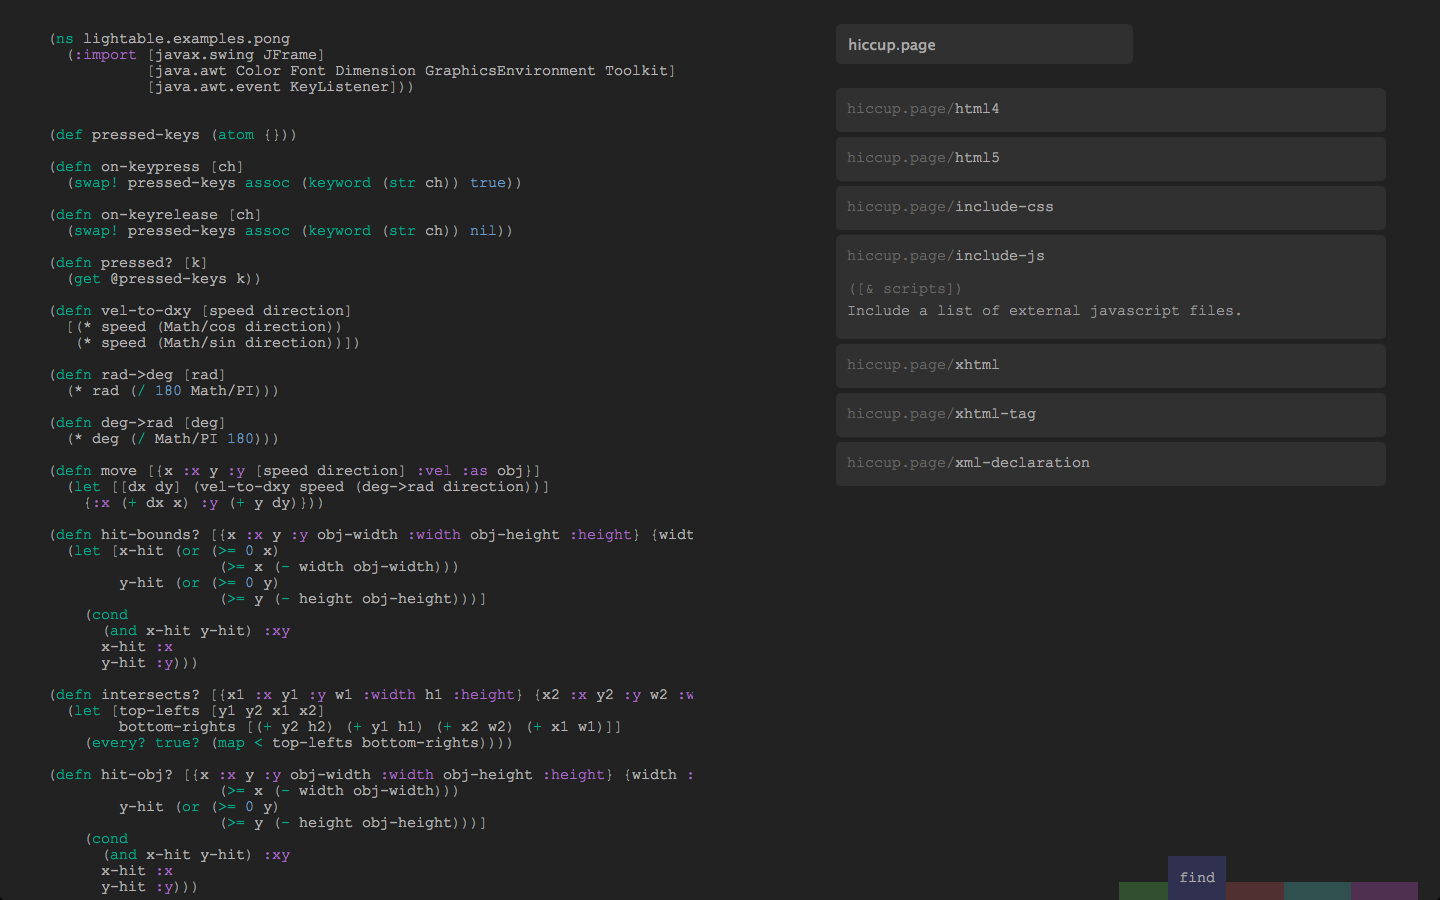
Task: Click the ns lightable.examples.pong declaration
Action: (x=172, y=39)
